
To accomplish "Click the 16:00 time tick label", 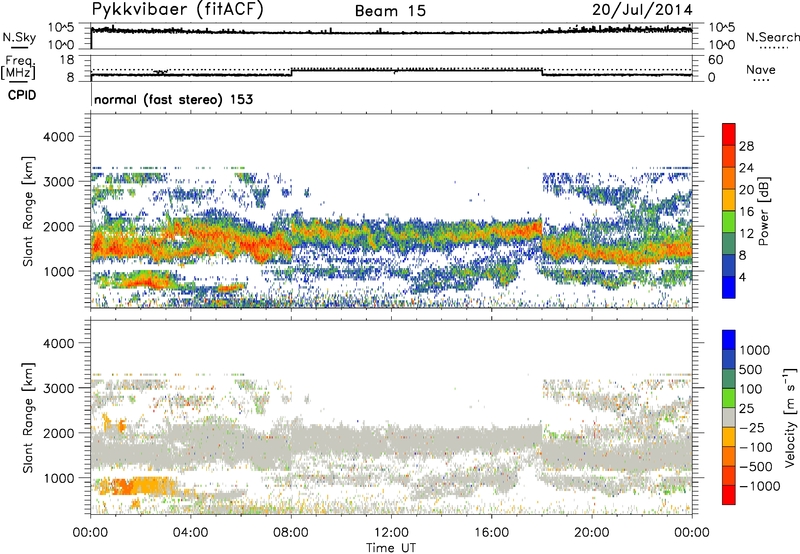I will (x=492, y=533).
